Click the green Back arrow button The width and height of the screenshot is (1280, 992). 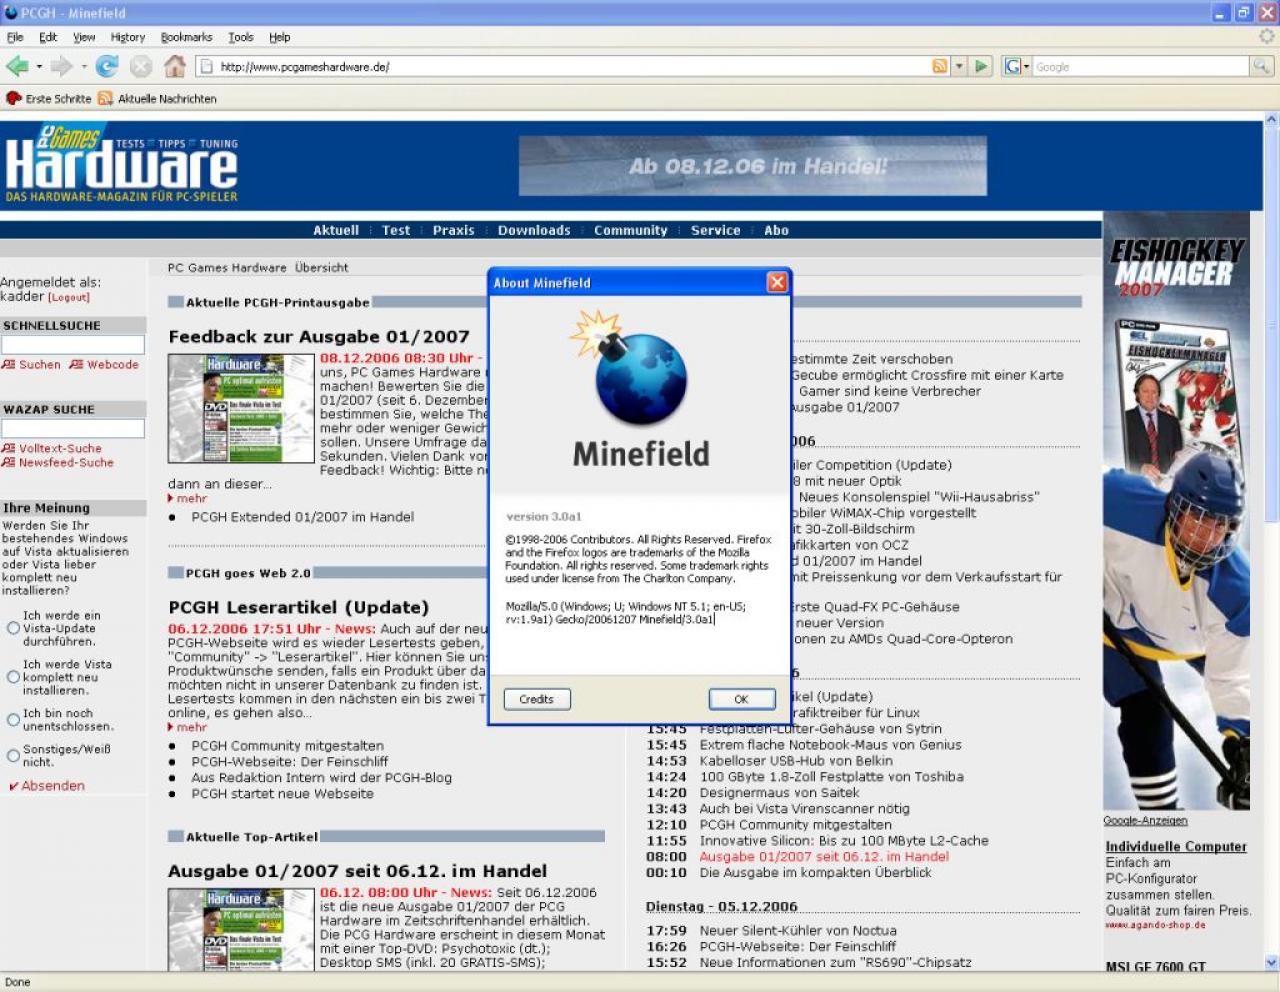(x=17, y=67)
